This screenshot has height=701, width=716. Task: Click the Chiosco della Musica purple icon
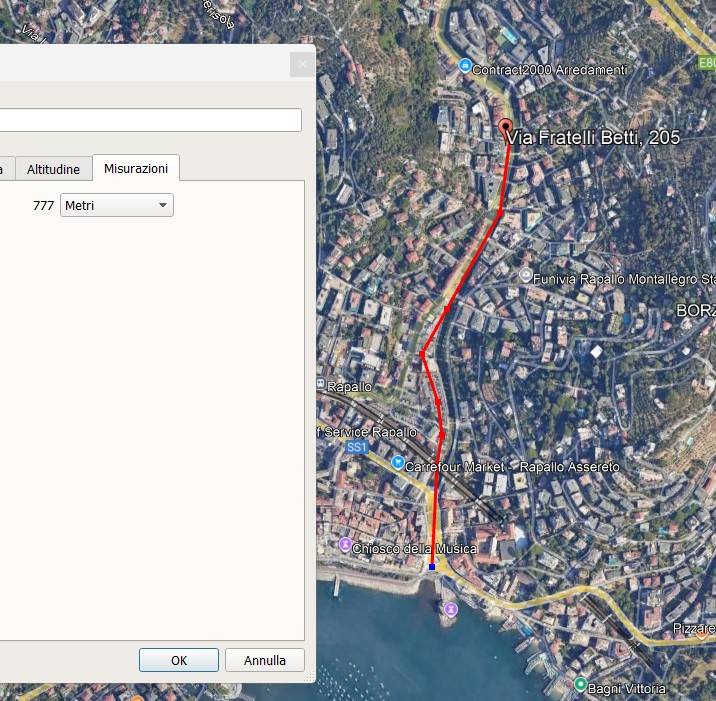pyautogui.click(x=345, y=545)
